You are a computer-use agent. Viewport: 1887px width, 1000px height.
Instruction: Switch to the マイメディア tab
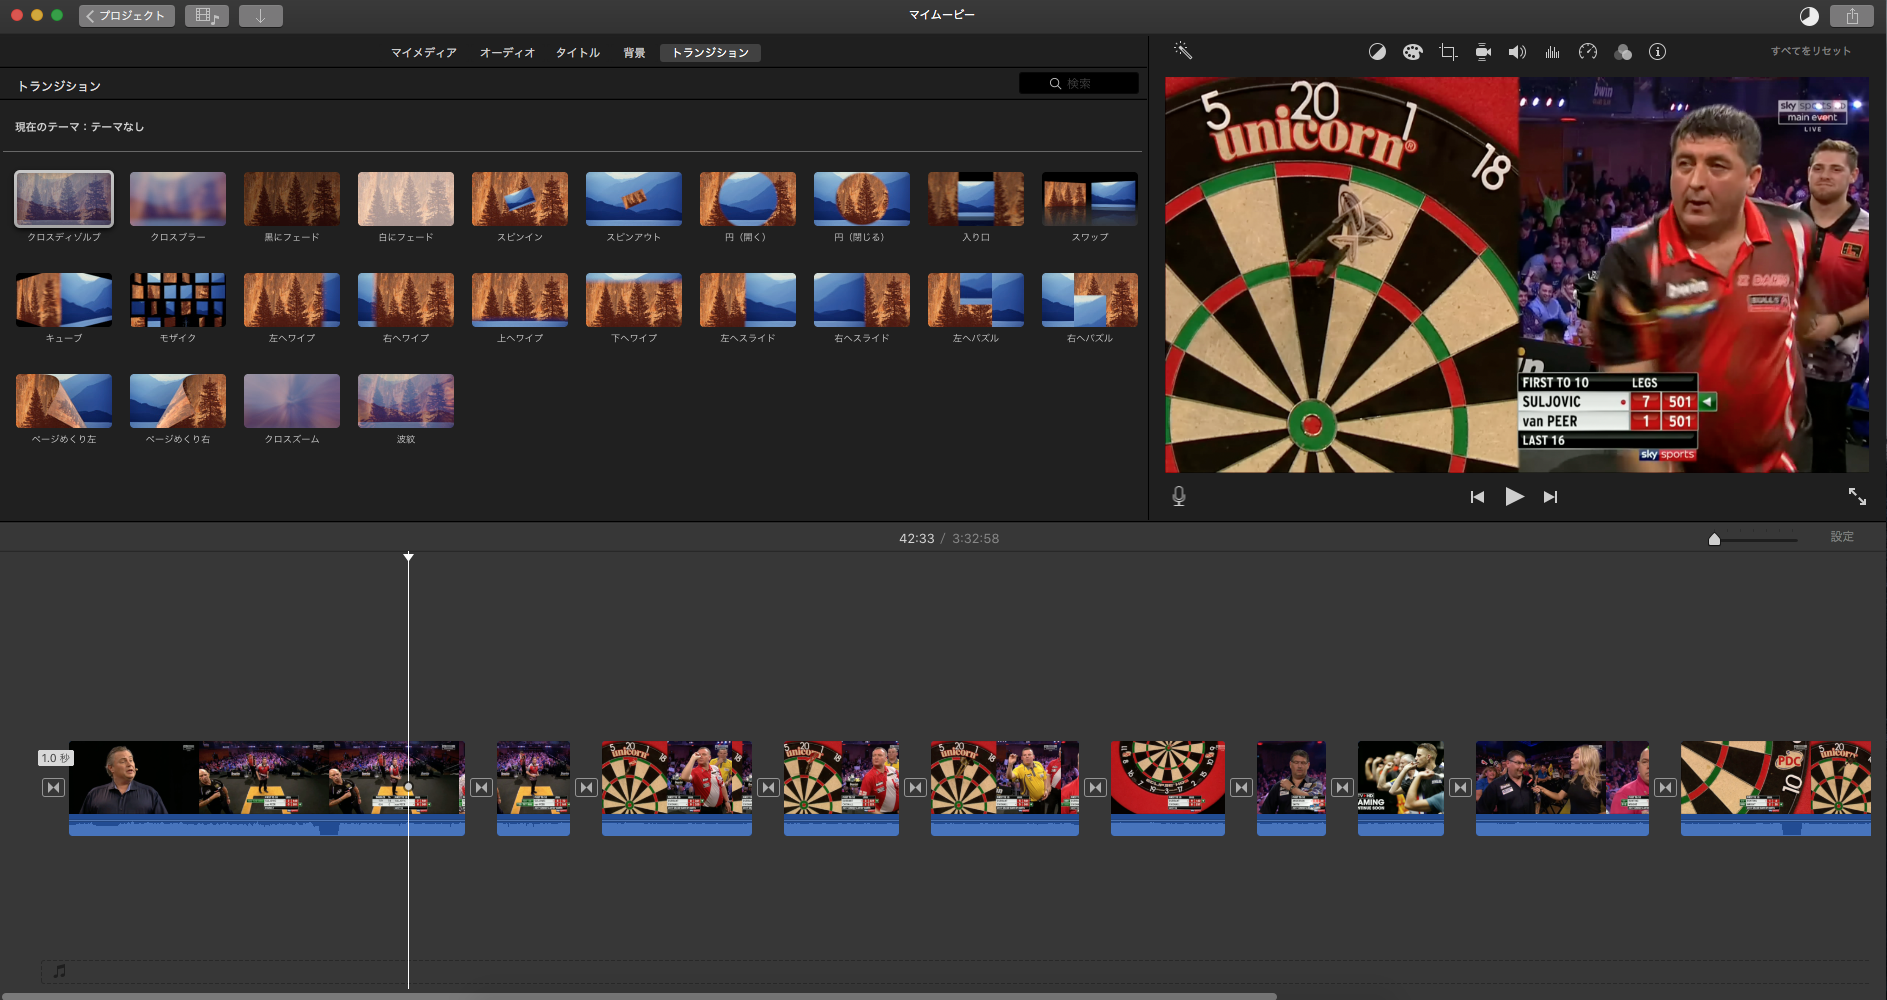pyautogui.click(x=423, y=53)
